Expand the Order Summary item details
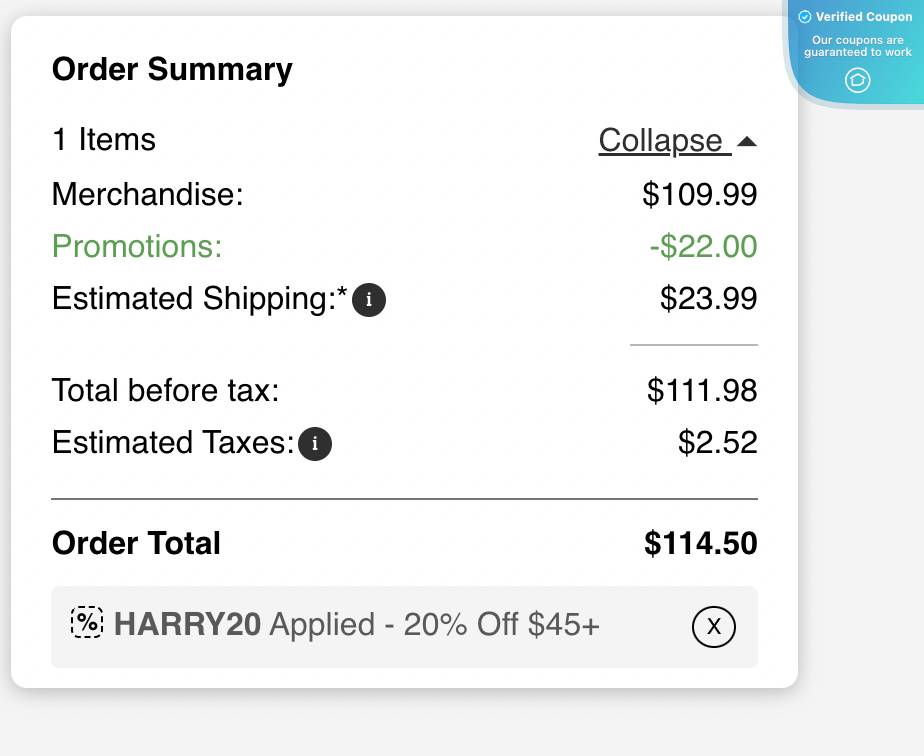The image size is (924, 756). point(664,141)
